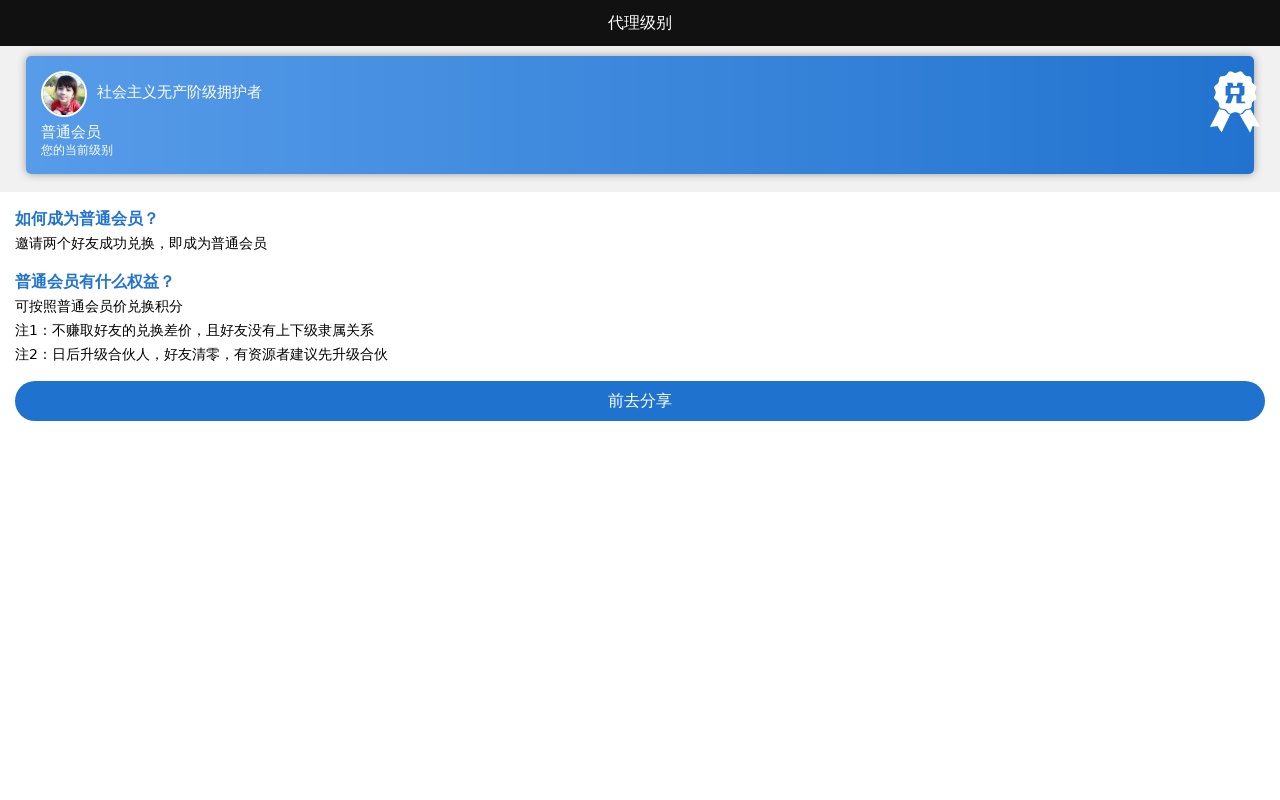
Task: Click the line 可按照普通会员价兑换积分
Action: pos(99,306)
